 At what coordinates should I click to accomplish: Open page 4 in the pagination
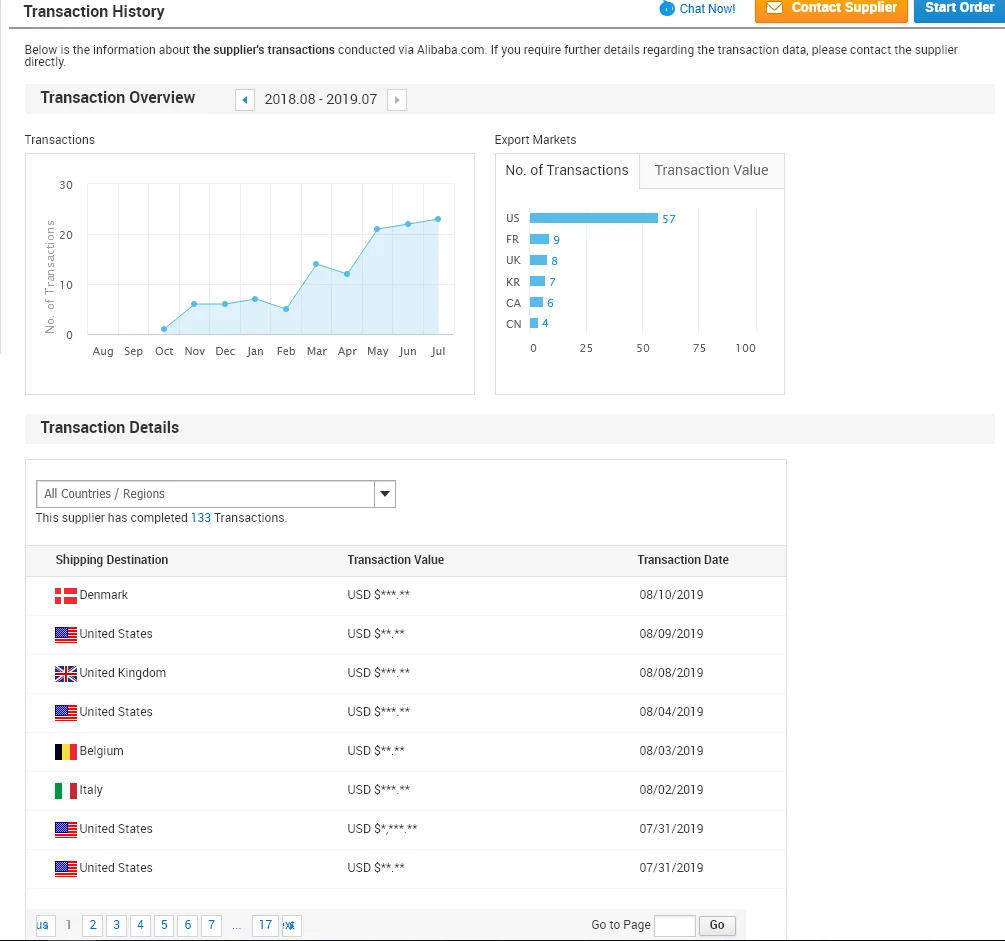point(140,925)
